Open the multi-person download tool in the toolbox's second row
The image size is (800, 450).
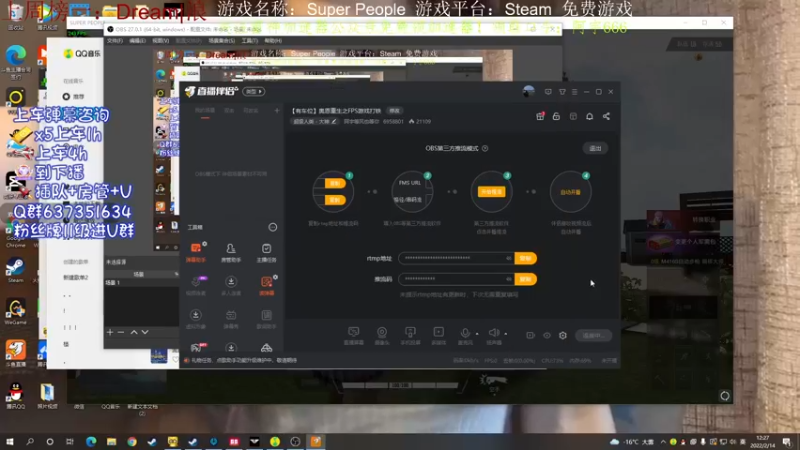[x=231, y=286]
